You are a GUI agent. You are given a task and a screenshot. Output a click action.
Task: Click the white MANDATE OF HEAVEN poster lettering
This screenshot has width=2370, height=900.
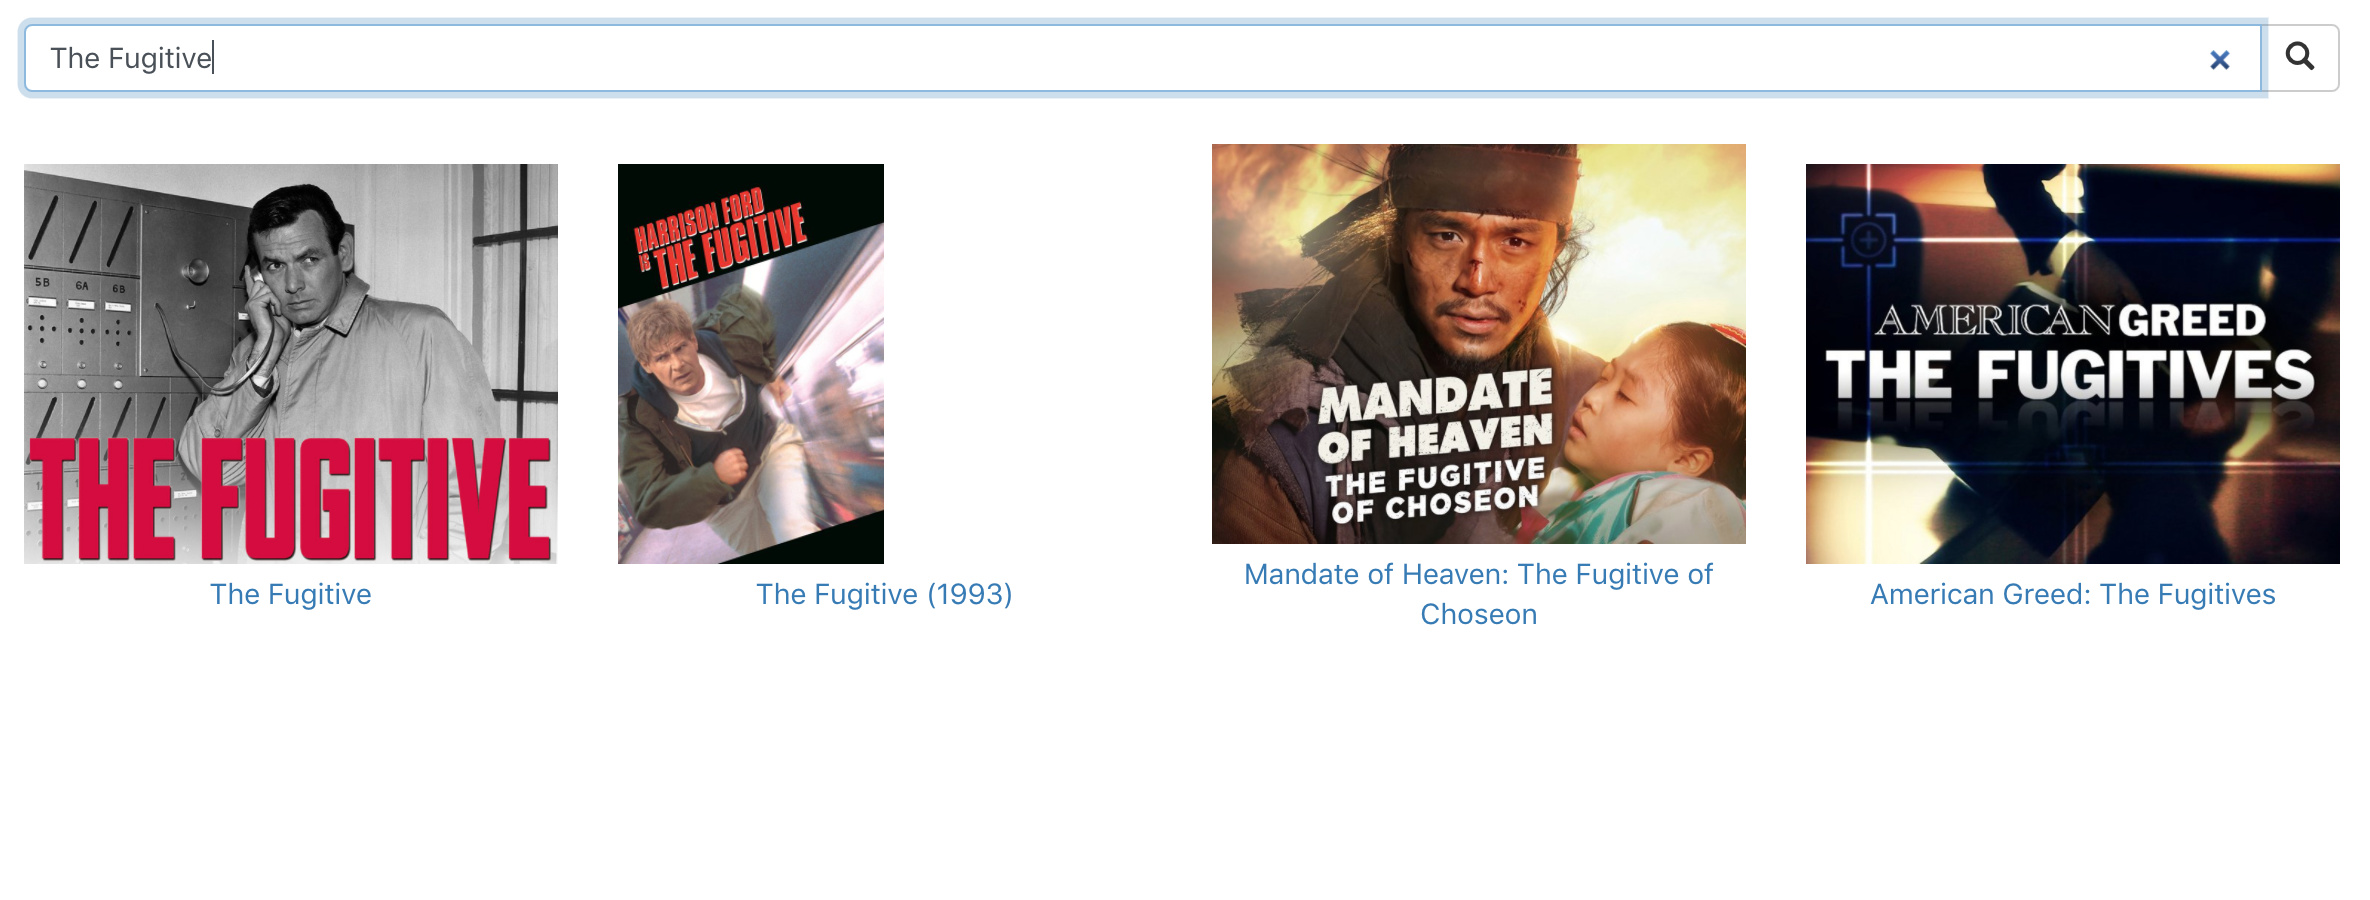[1436, 417]
